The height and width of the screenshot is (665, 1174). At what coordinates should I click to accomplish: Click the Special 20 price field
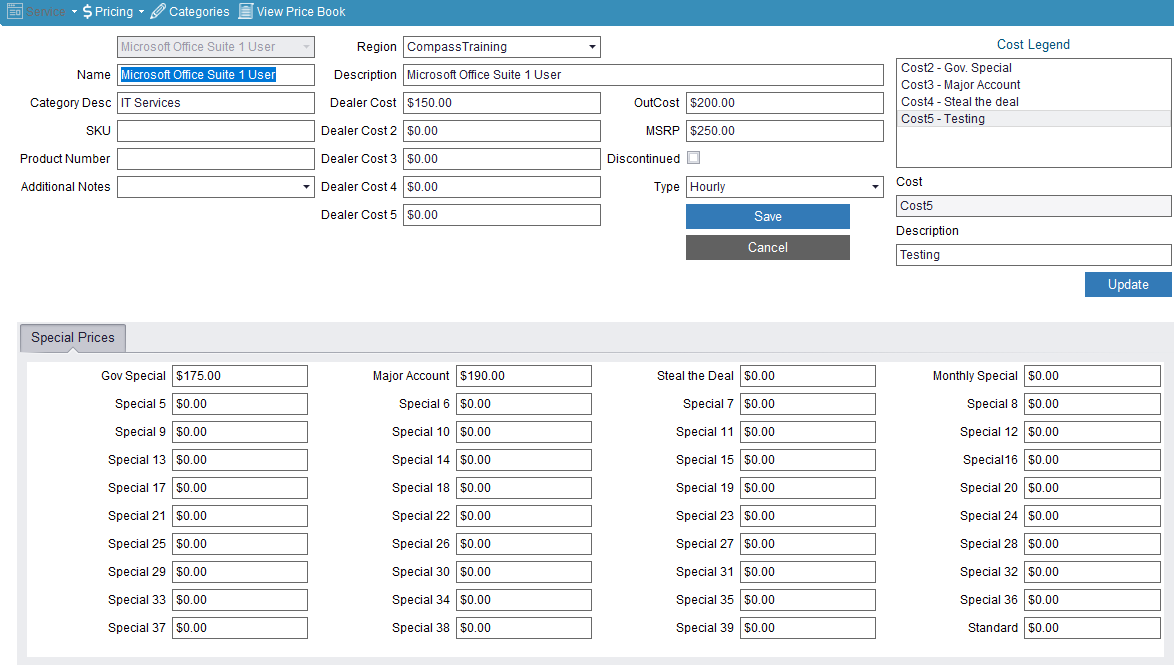[x=1092, y=488]
